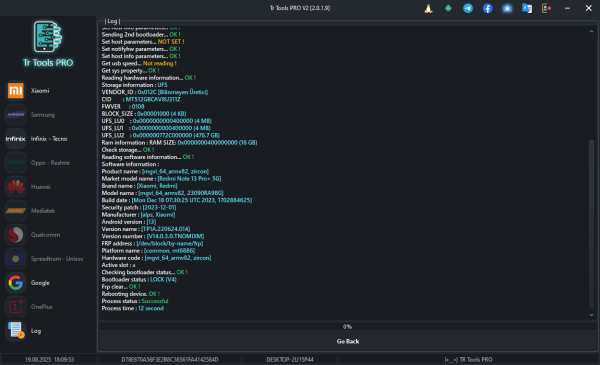Click the 0% progress bar

[x=348, y=326]
